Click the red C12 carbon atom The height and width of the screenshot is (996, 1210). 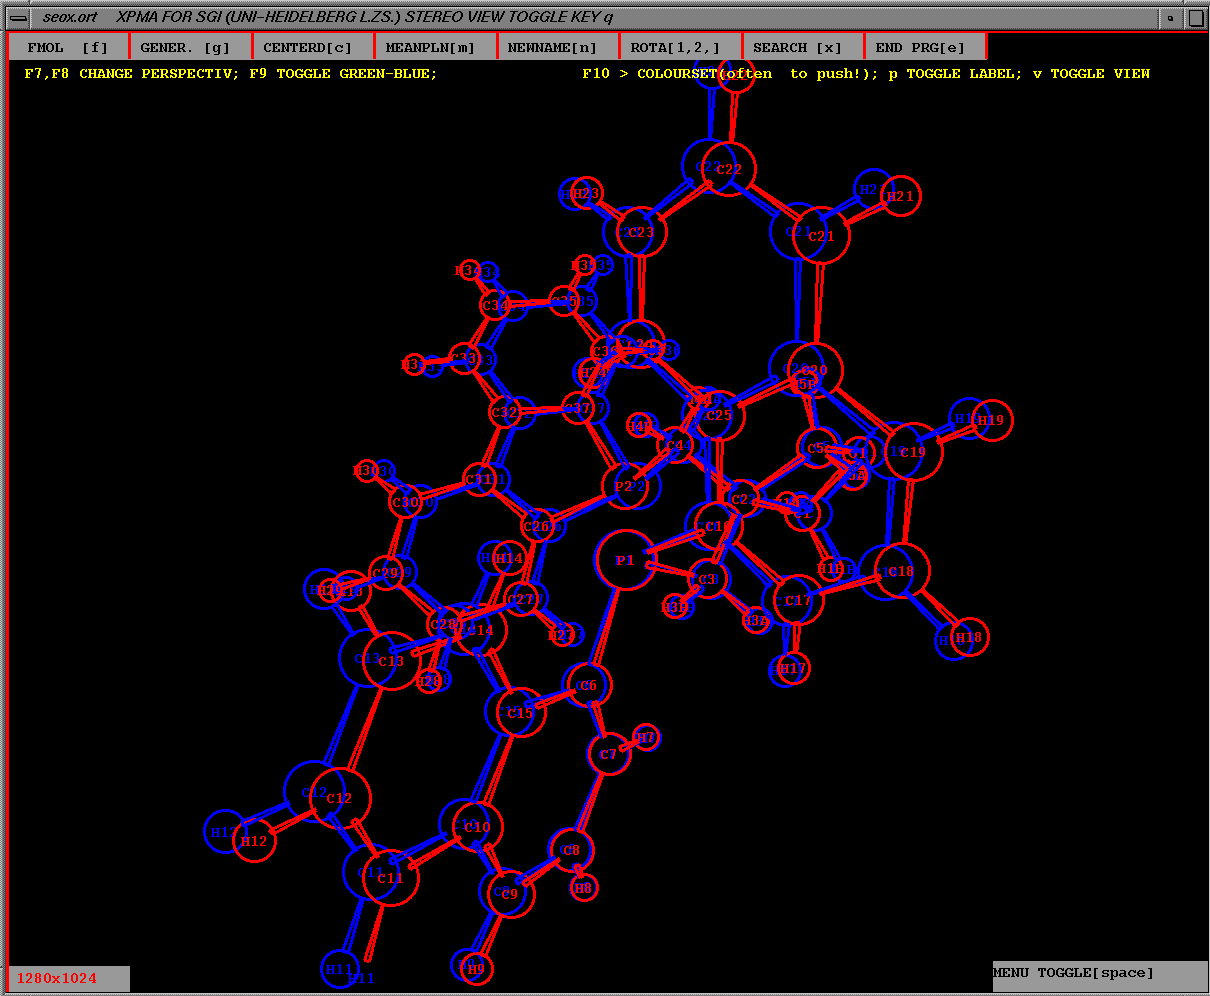(x=340, y=798)
